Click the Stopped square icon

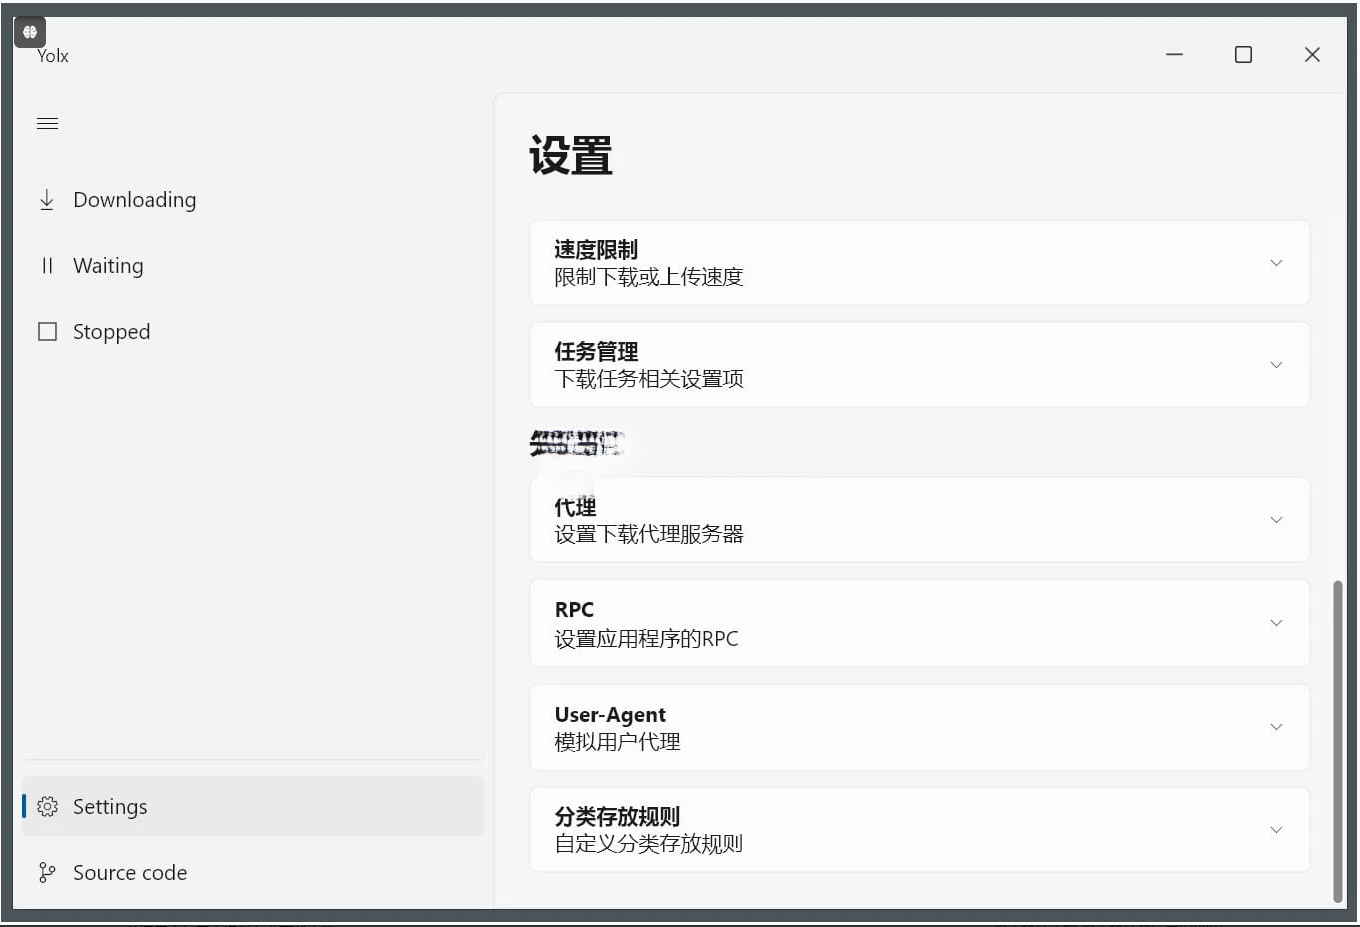47,332
